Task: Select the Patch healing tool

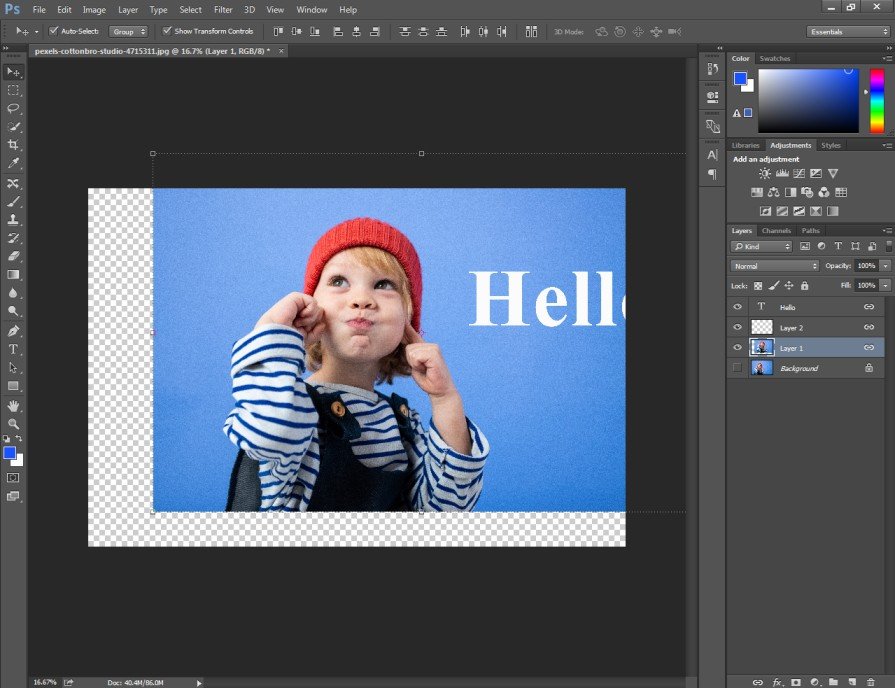Action: click(x=13, y=183)
